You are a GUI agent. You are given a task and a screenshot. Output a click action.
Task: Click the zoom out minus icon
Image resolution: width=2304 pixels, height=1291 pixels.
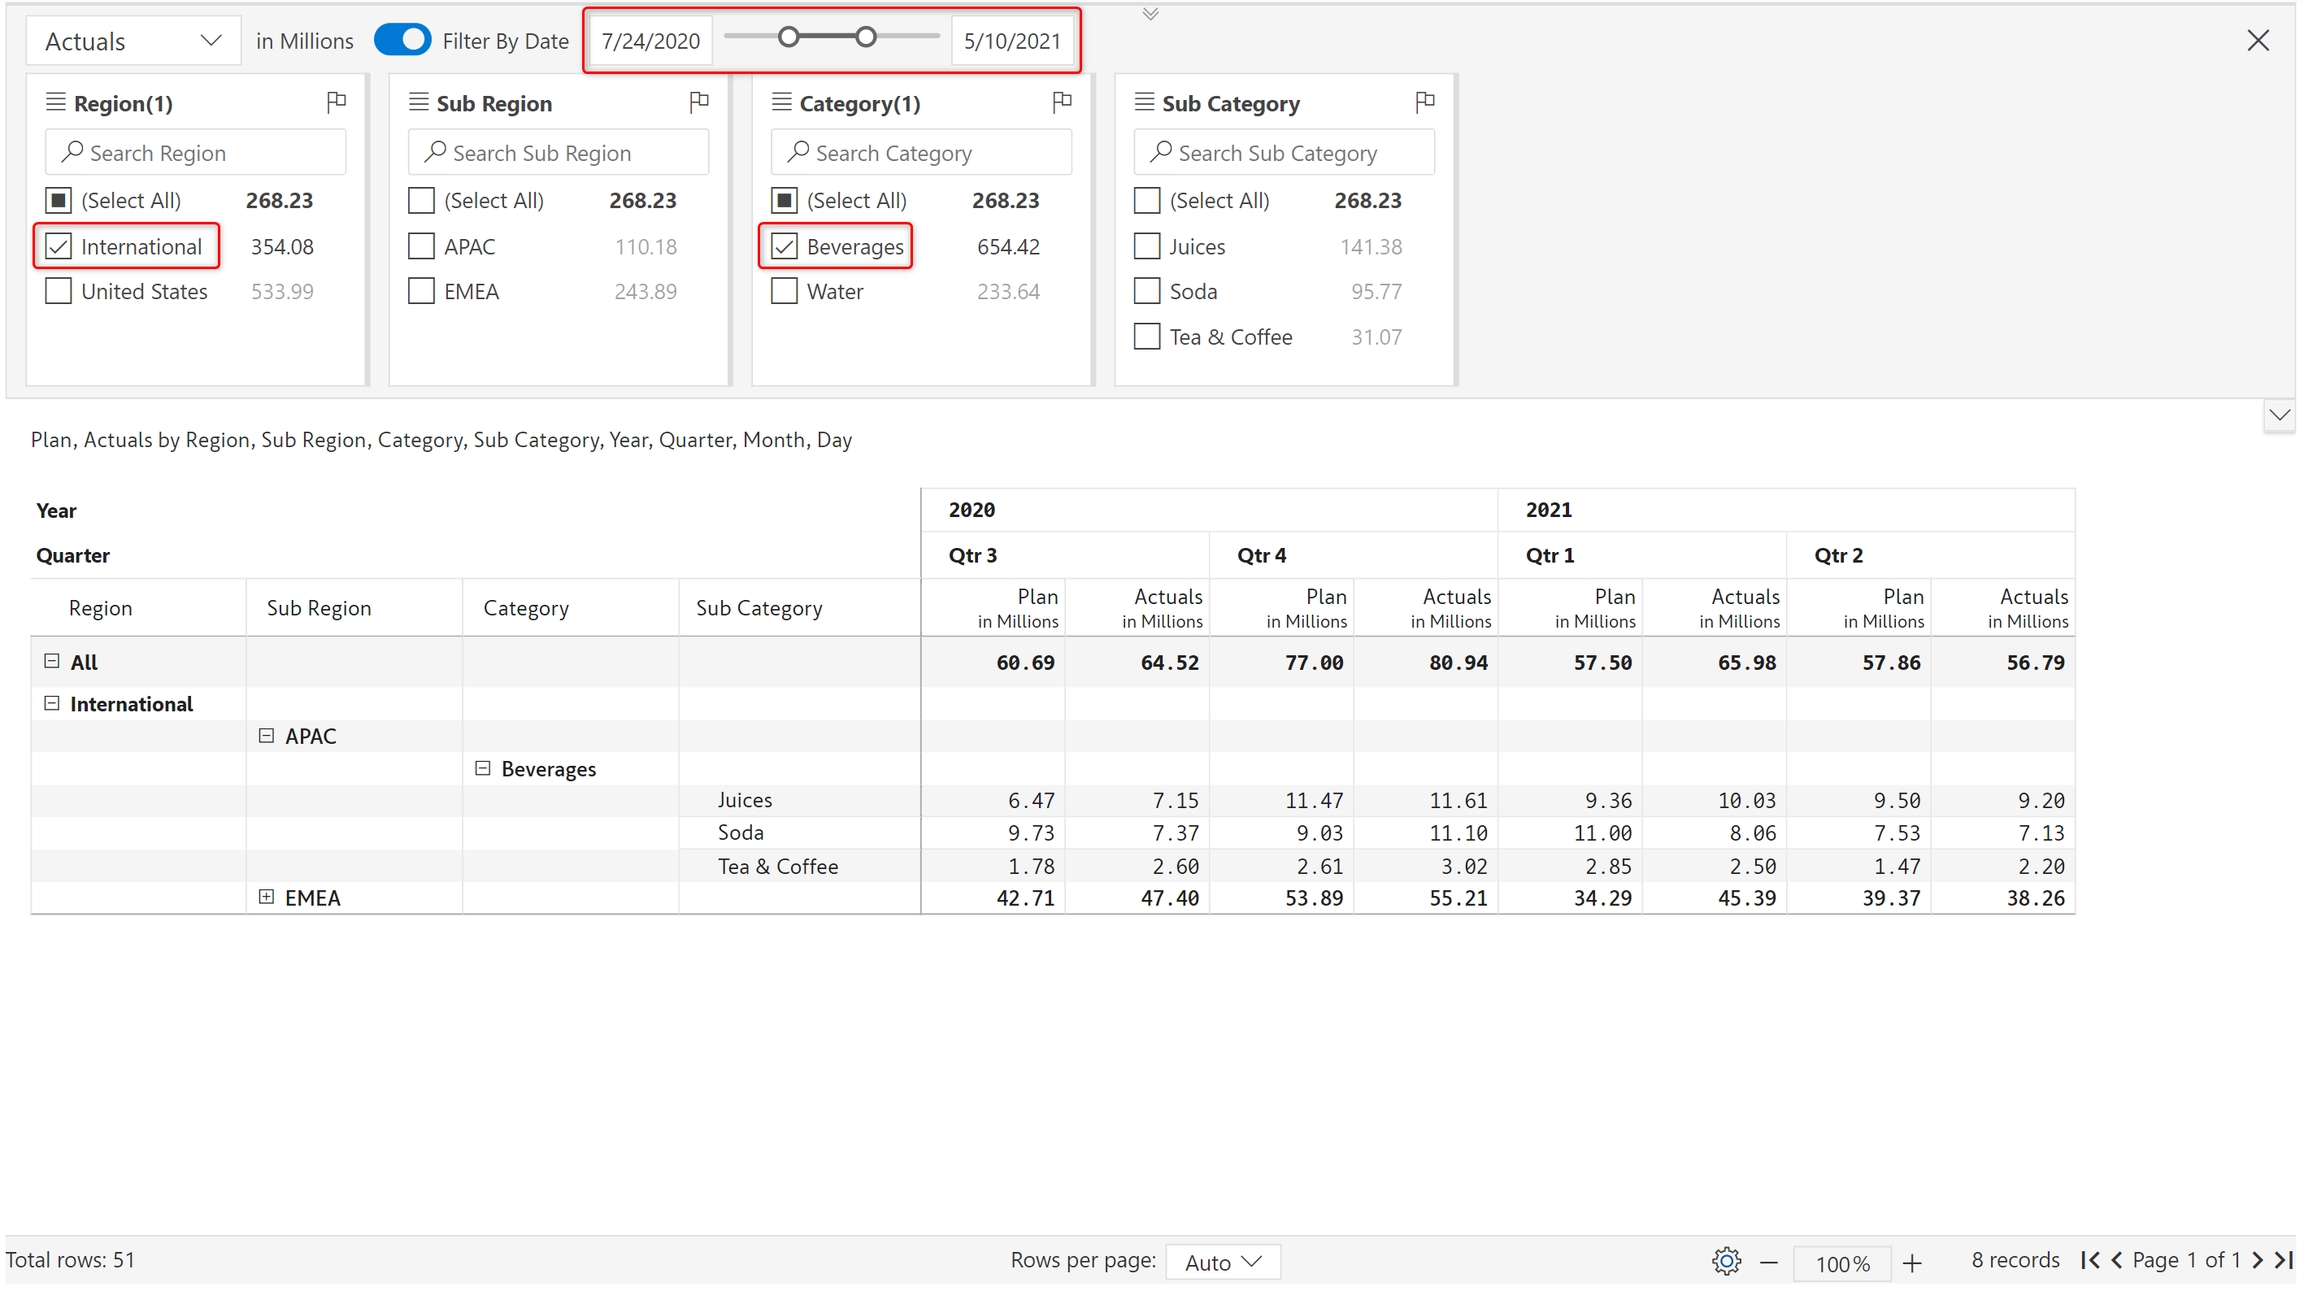point(1769,1263)
